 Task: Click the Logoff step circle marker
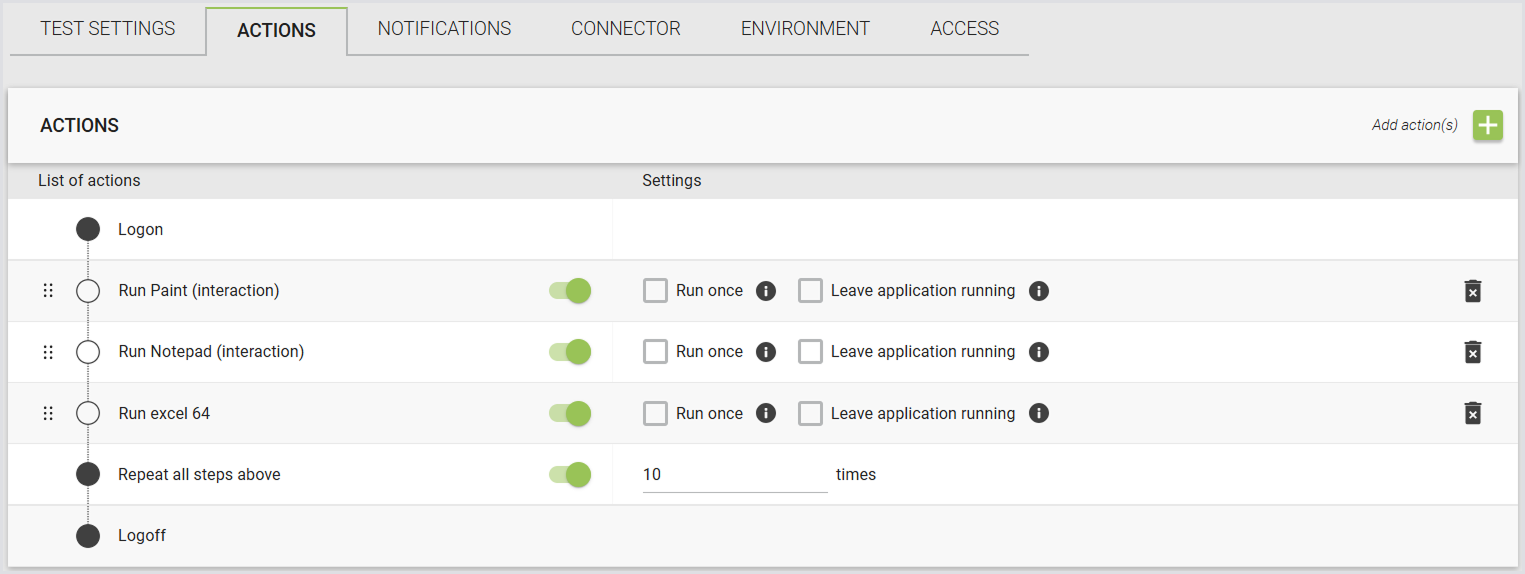click(x=88, y=536)
